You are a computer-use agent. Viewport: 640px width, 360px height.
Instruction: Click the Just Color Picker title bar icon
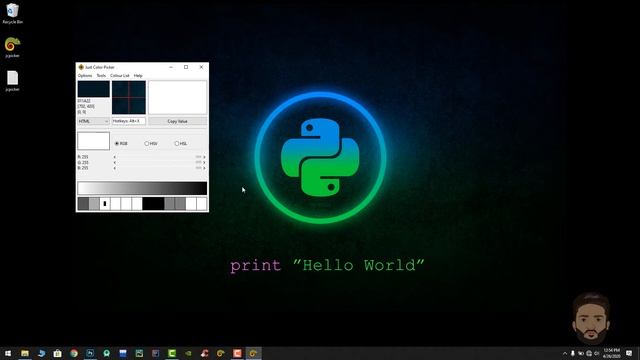coord(81,67)
